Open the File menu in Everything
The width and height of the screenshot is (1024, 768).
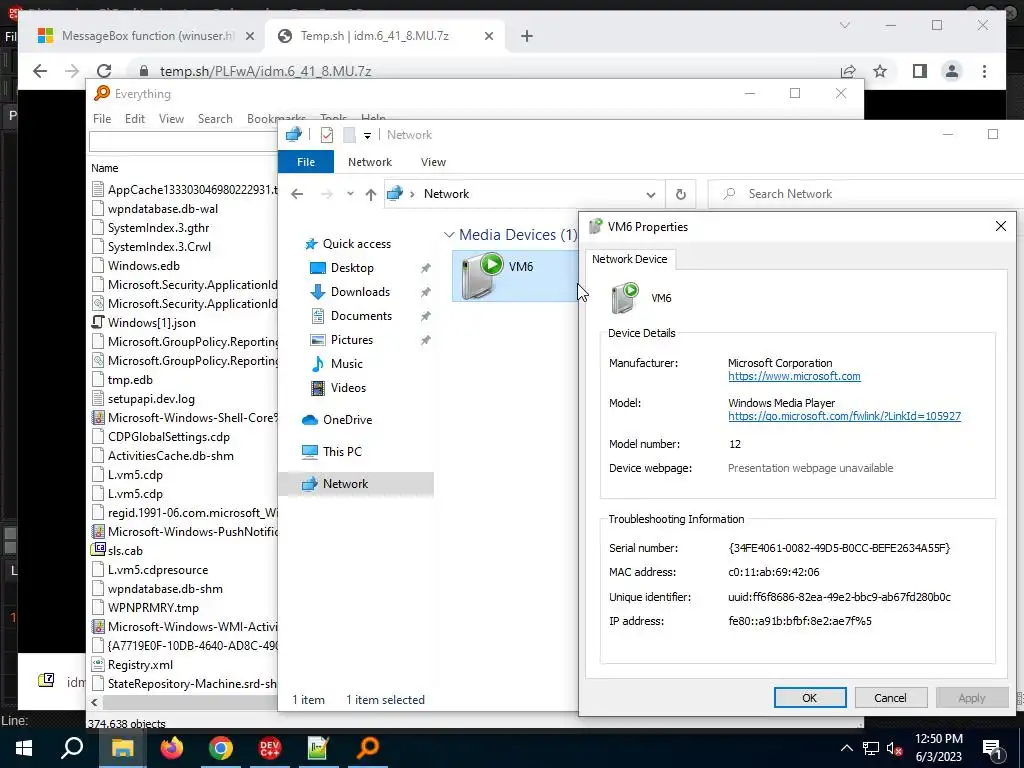pyautogui.click(x=102, y=119)
